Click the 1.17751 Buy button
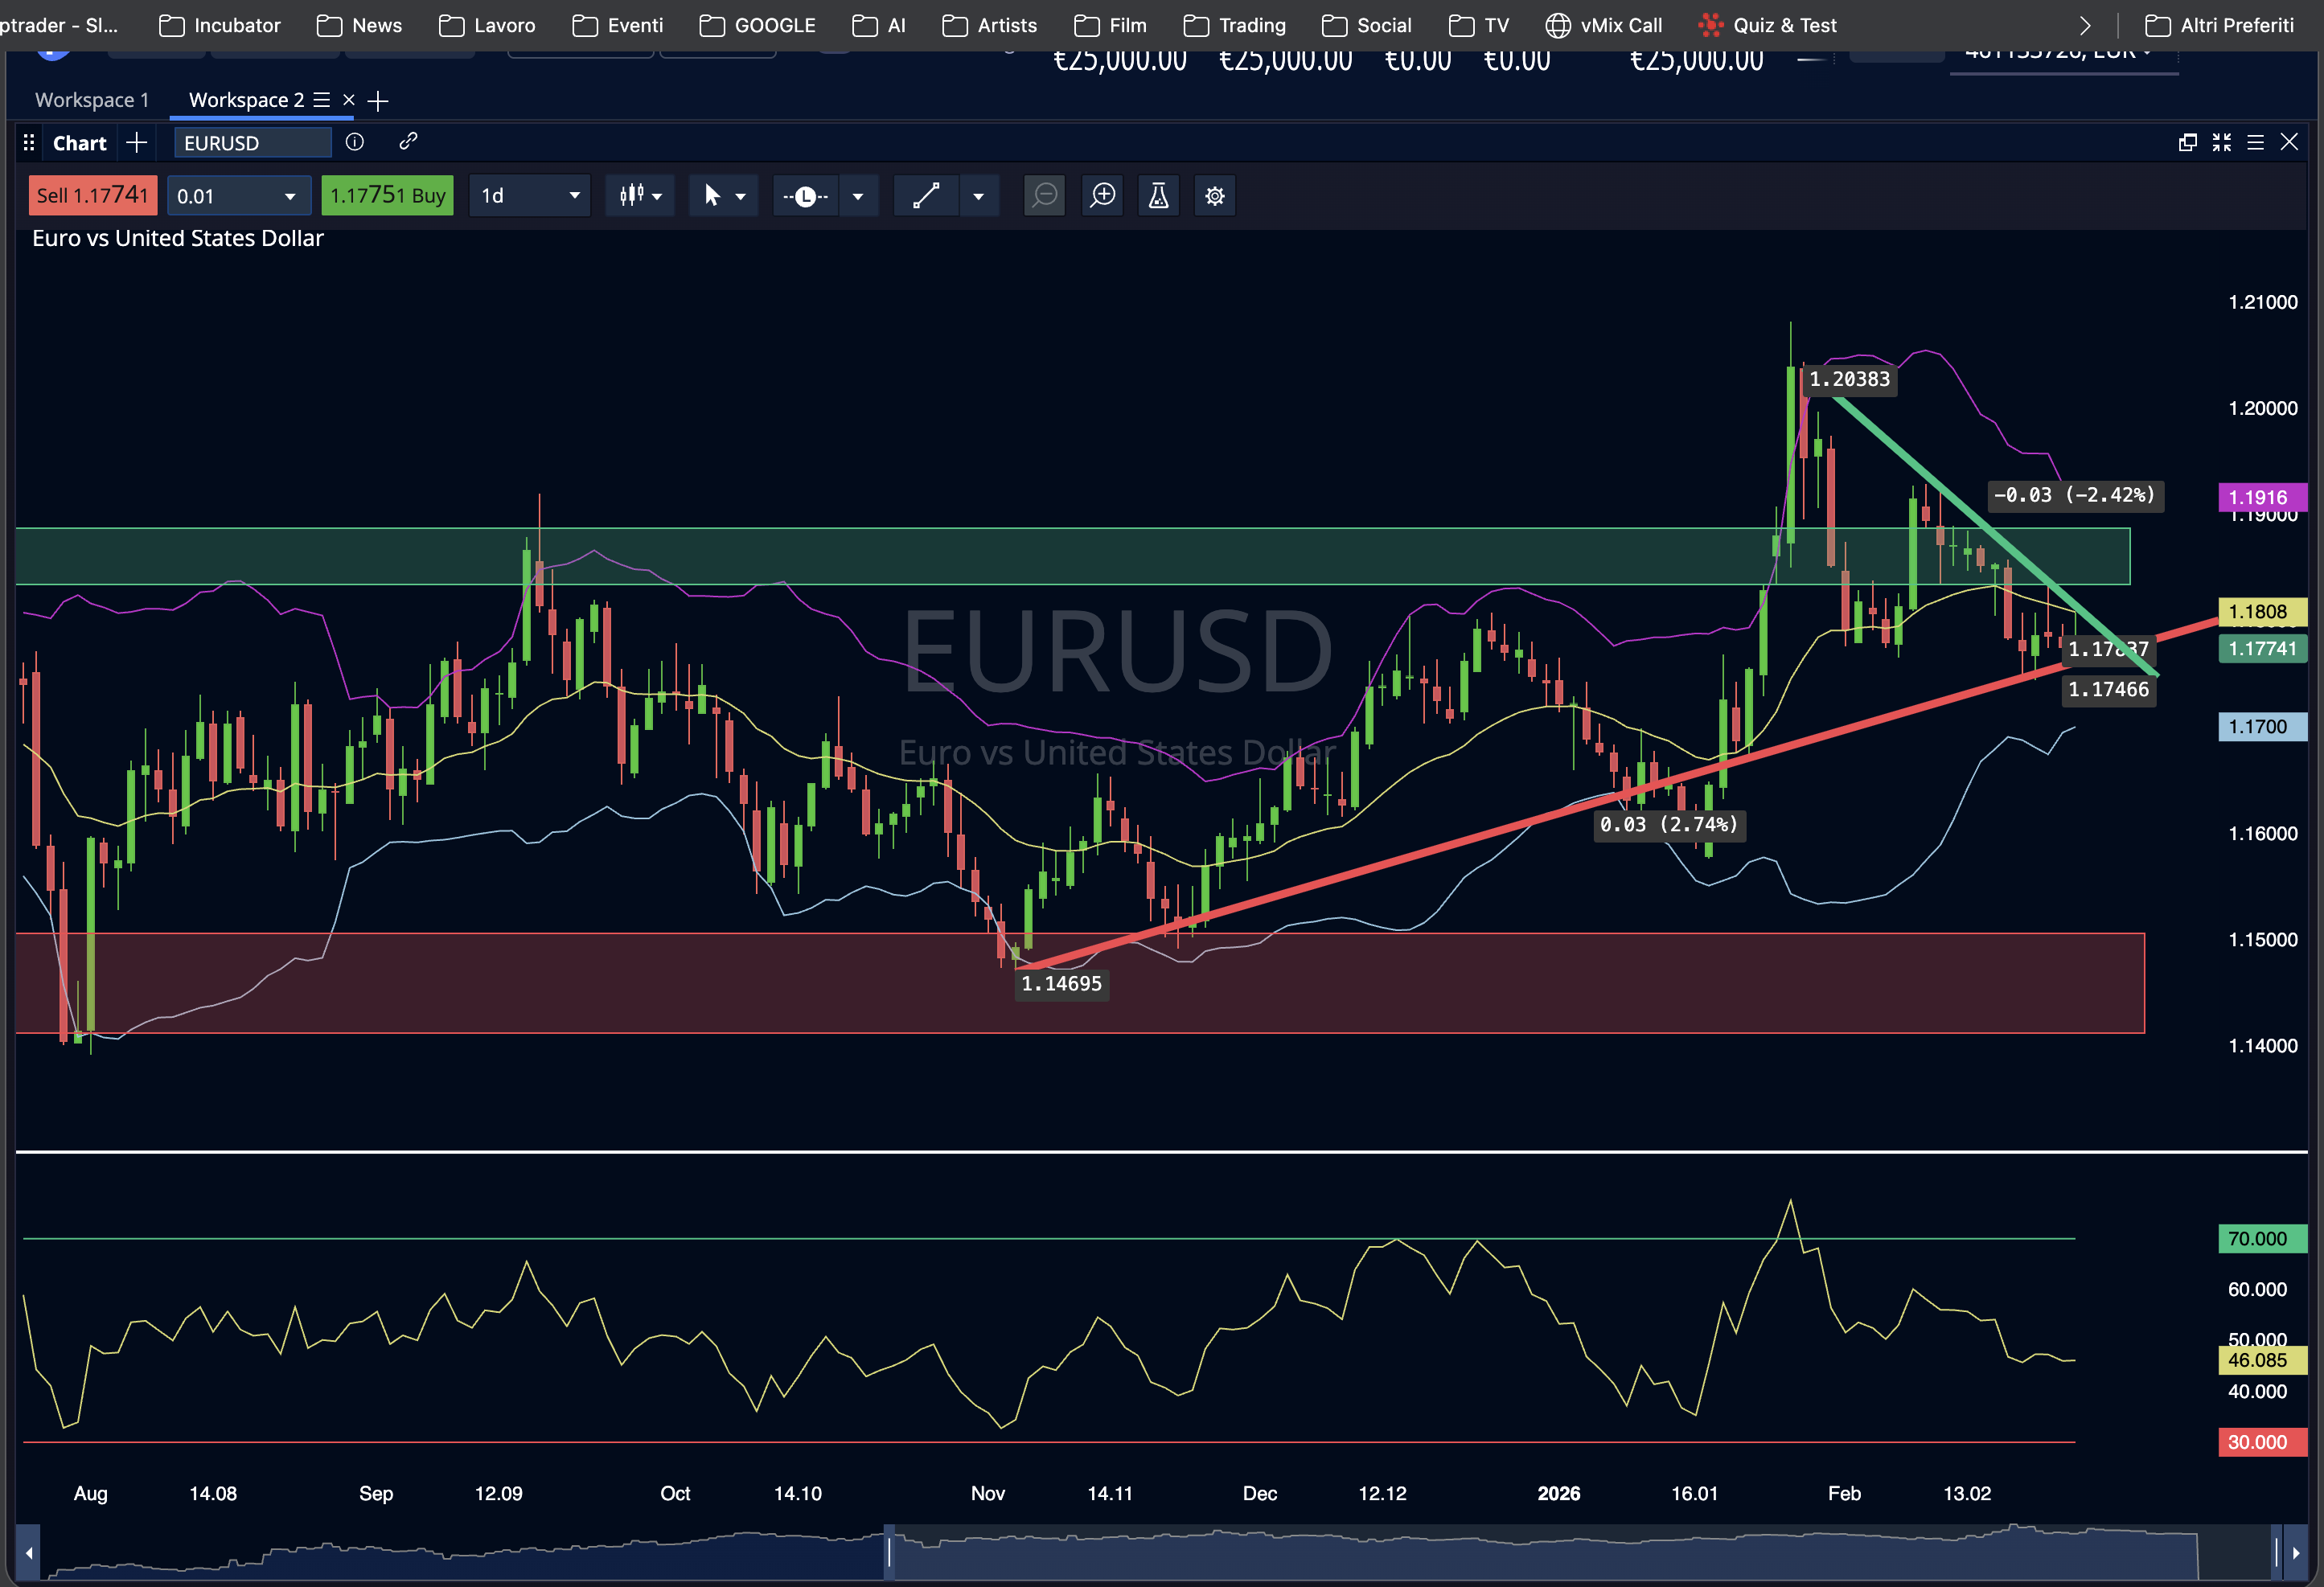Screen dimensions: 2324x1587 pos(387,196)
